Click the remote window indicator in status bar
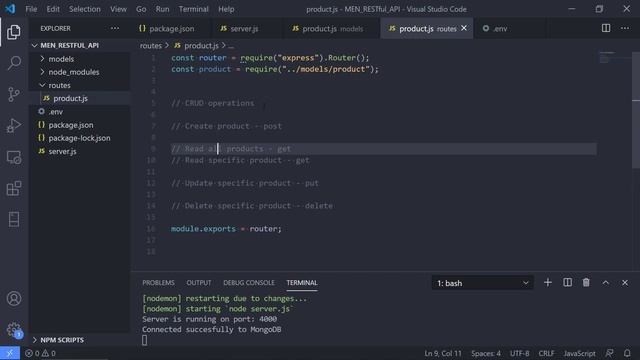 (10, 353)
